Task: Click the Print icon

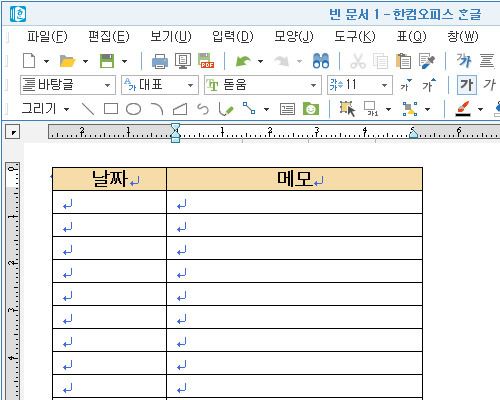Action: (160, 61)
